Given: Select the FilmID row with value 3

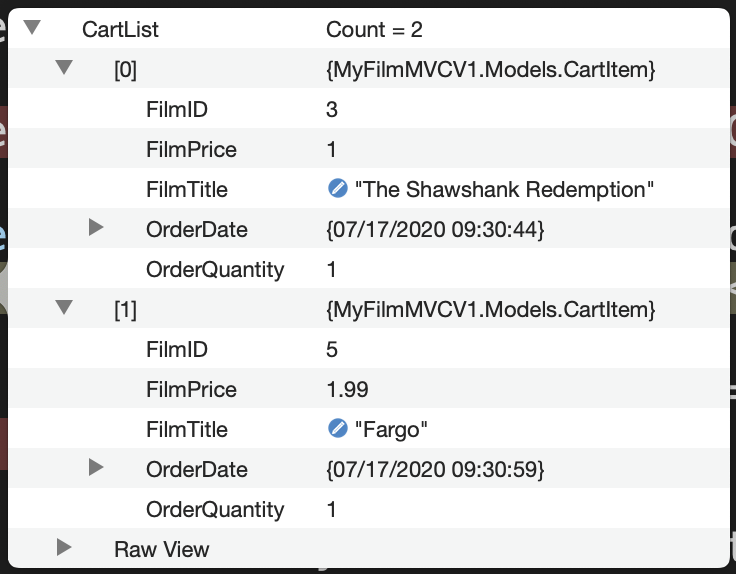Looking at the screenshot, I should [x=177, y=110].
